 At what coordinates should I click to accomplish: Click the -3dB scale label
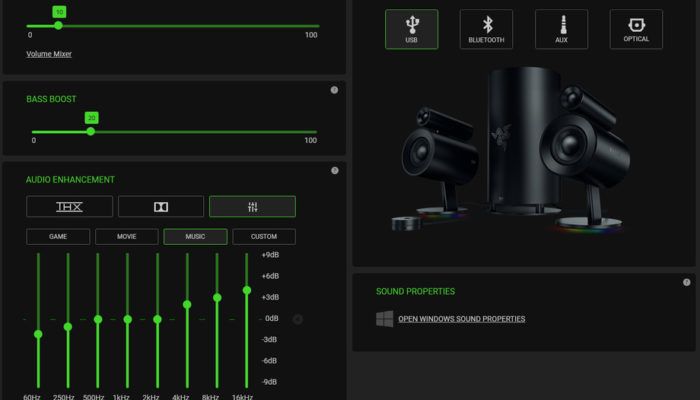(x=270, y=339)
